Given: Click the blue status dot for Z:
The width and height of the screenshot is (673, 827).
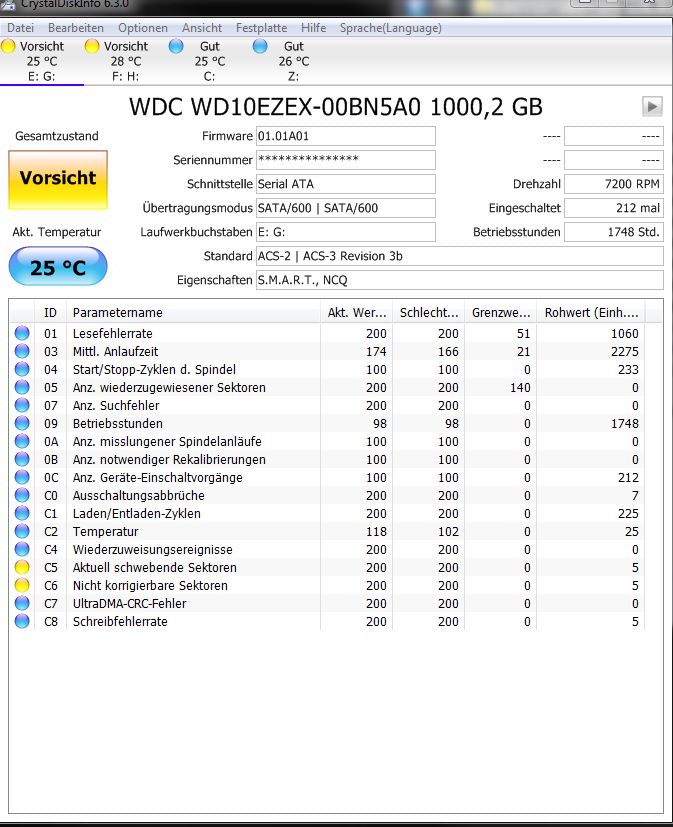Looking at the screenshot, I should coord(260,46).
